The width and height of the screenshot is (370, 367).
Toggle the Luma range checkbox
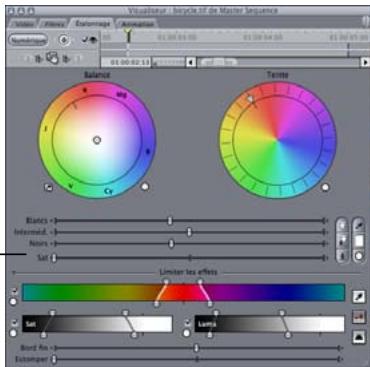pyautogui.click(x=188, y=322)
